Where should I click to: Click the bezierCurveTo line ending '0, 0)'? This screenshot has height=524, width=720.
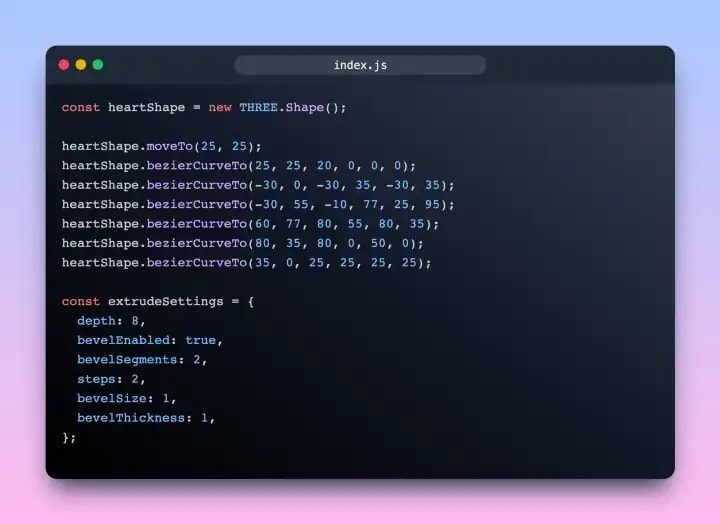point(239,166)
